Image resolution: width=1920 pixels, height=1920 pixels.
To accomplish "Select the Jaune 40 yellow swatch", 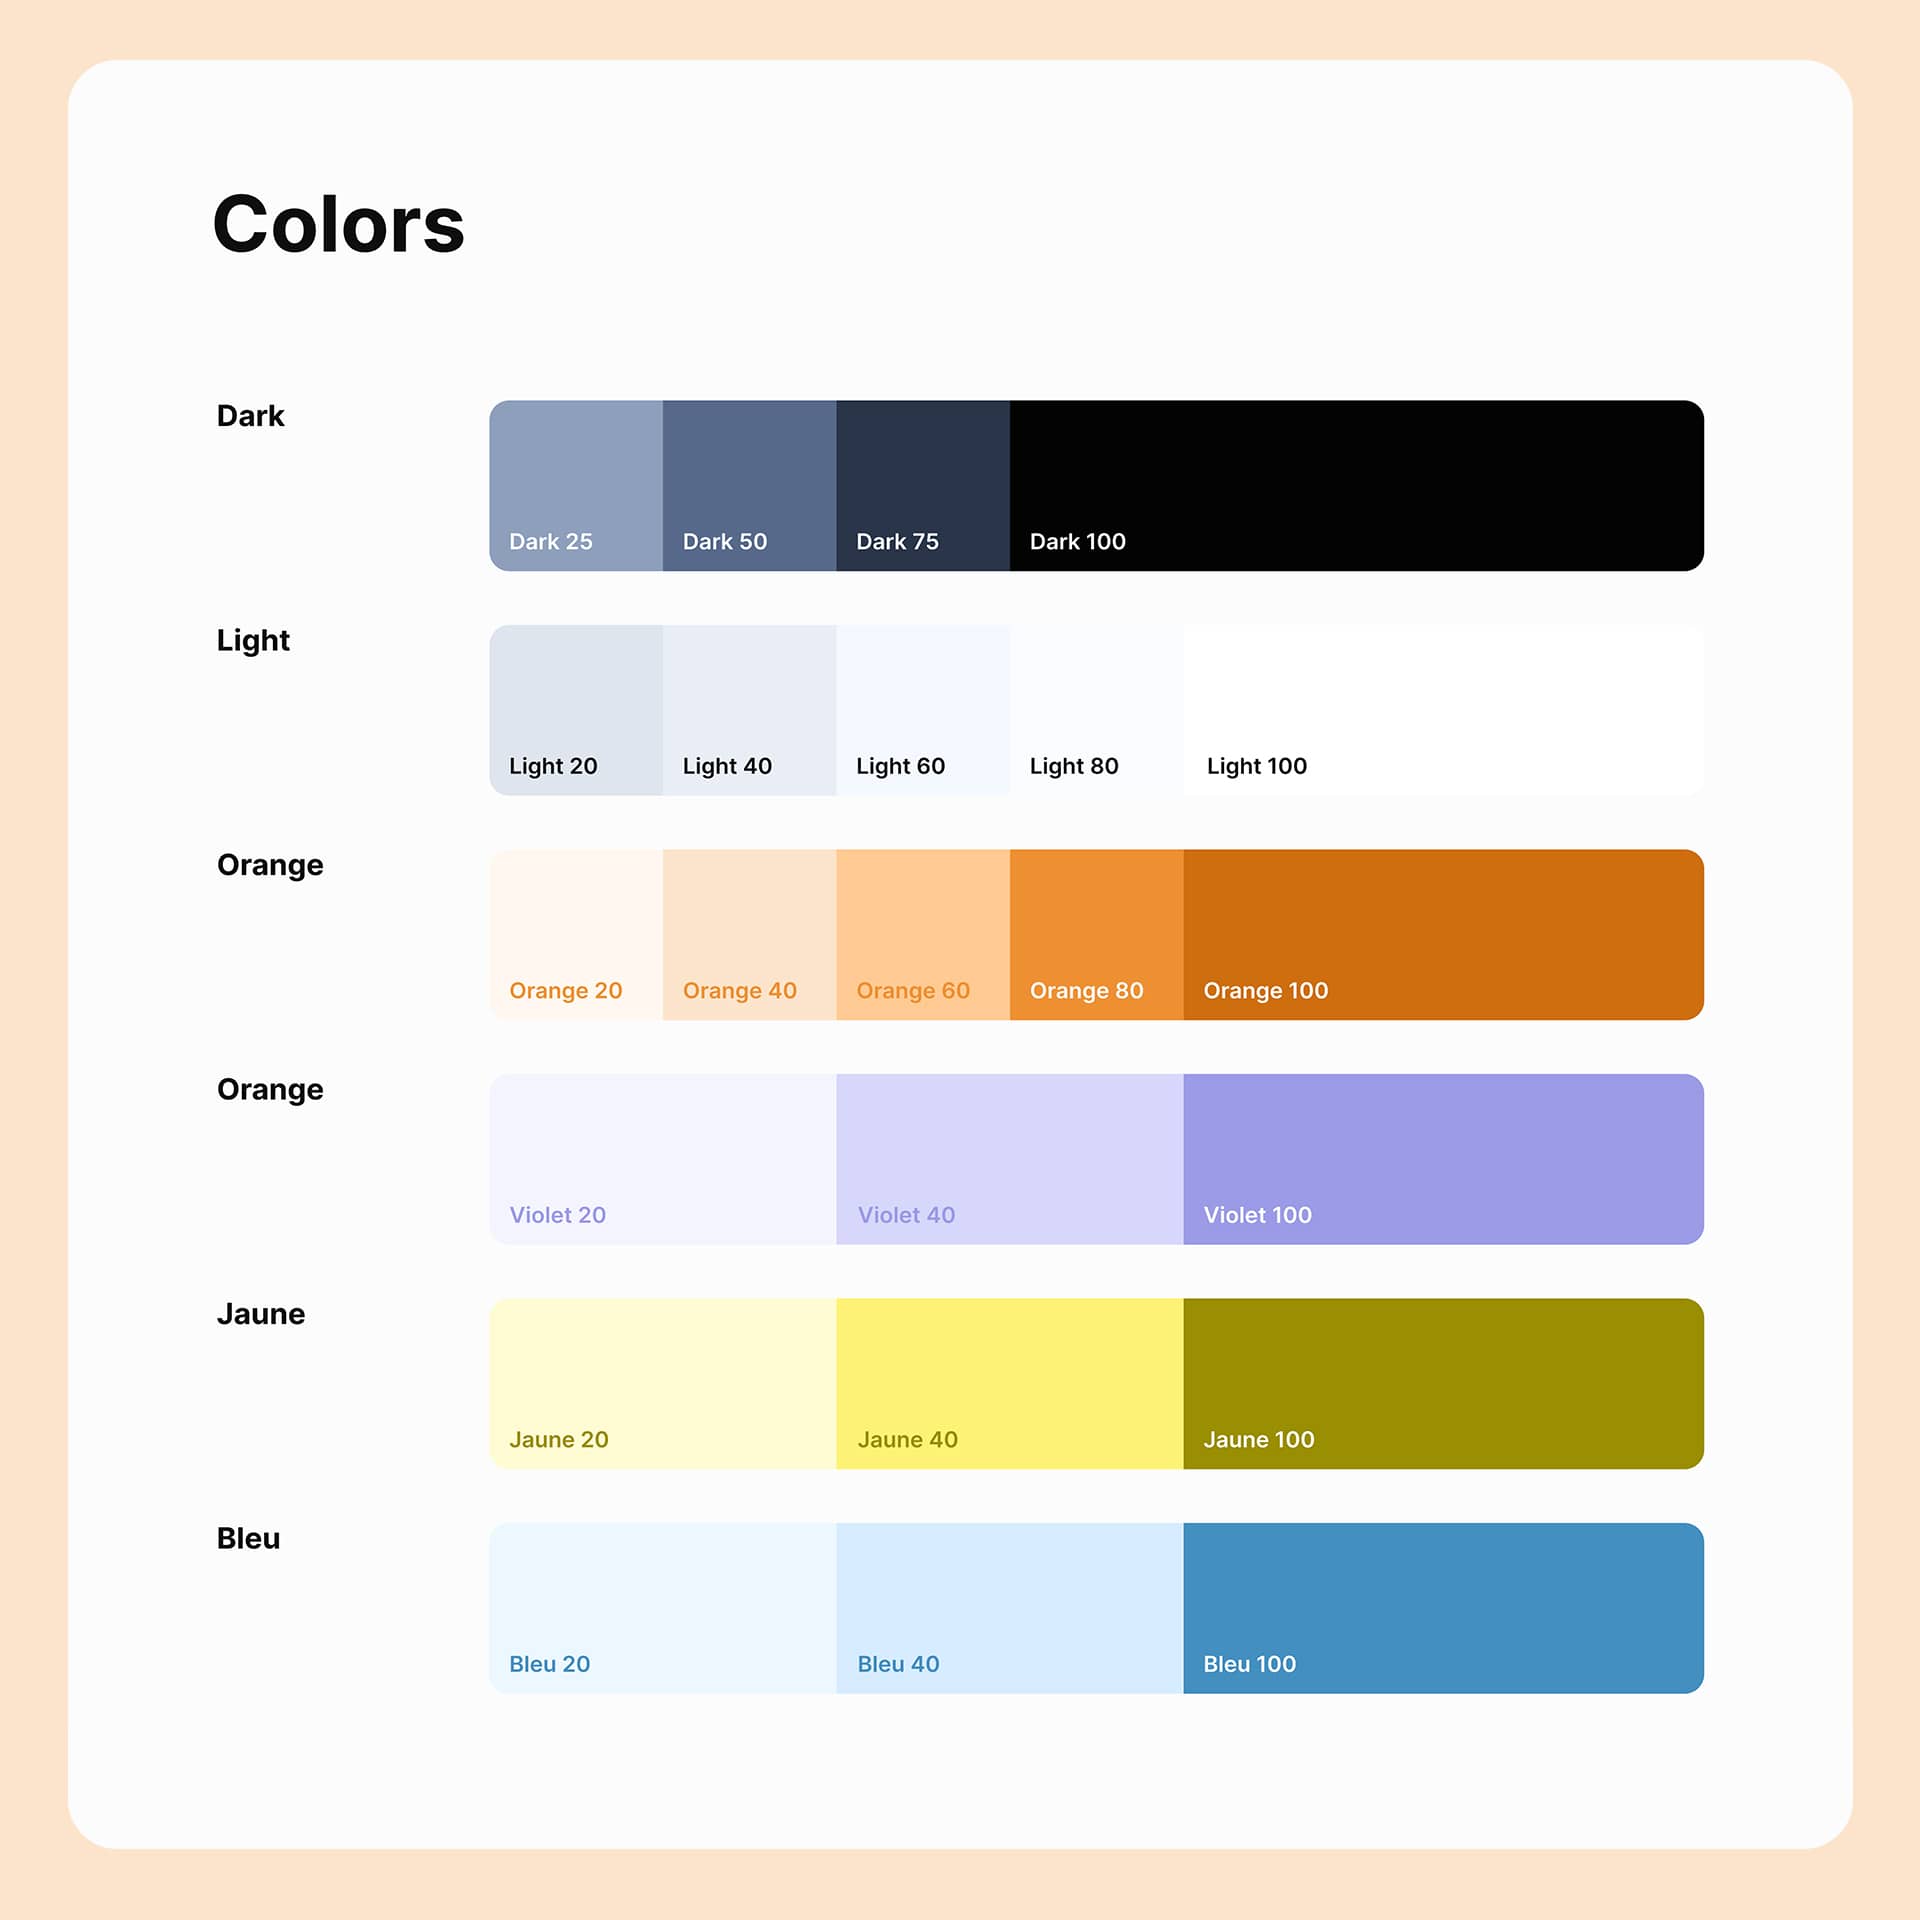I will (x=1010, y=1384).
